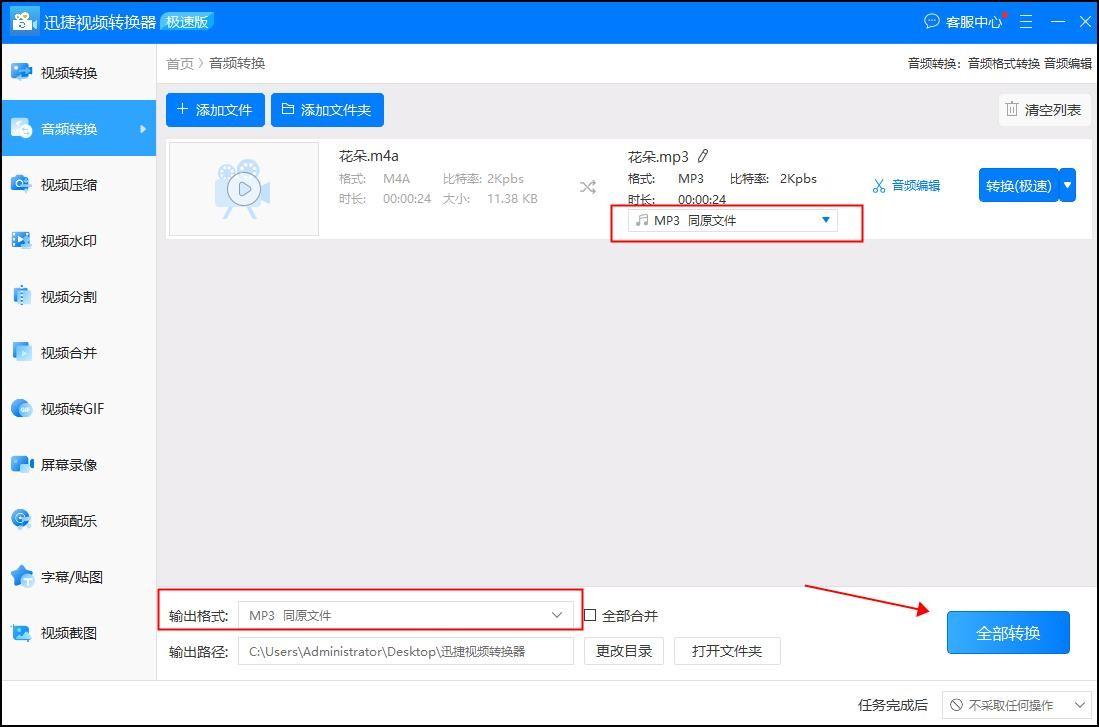Go to 视频压缩 in sidebar
The height and width of the screenshot is (727, 1099).
click(77, 184)
